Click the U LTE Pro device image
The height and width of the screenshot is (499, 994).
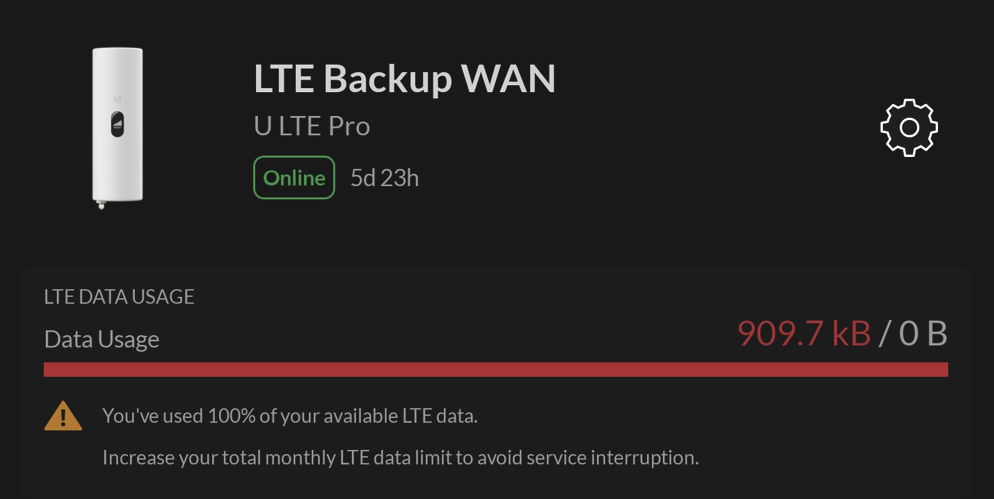(117, 127)
